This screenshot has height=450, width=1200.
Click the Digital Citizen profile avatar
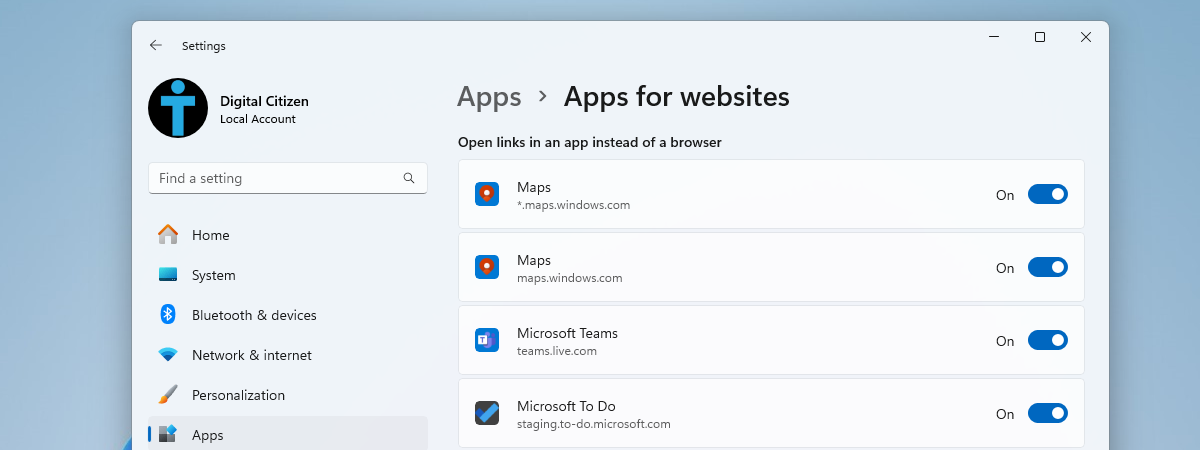178,108
